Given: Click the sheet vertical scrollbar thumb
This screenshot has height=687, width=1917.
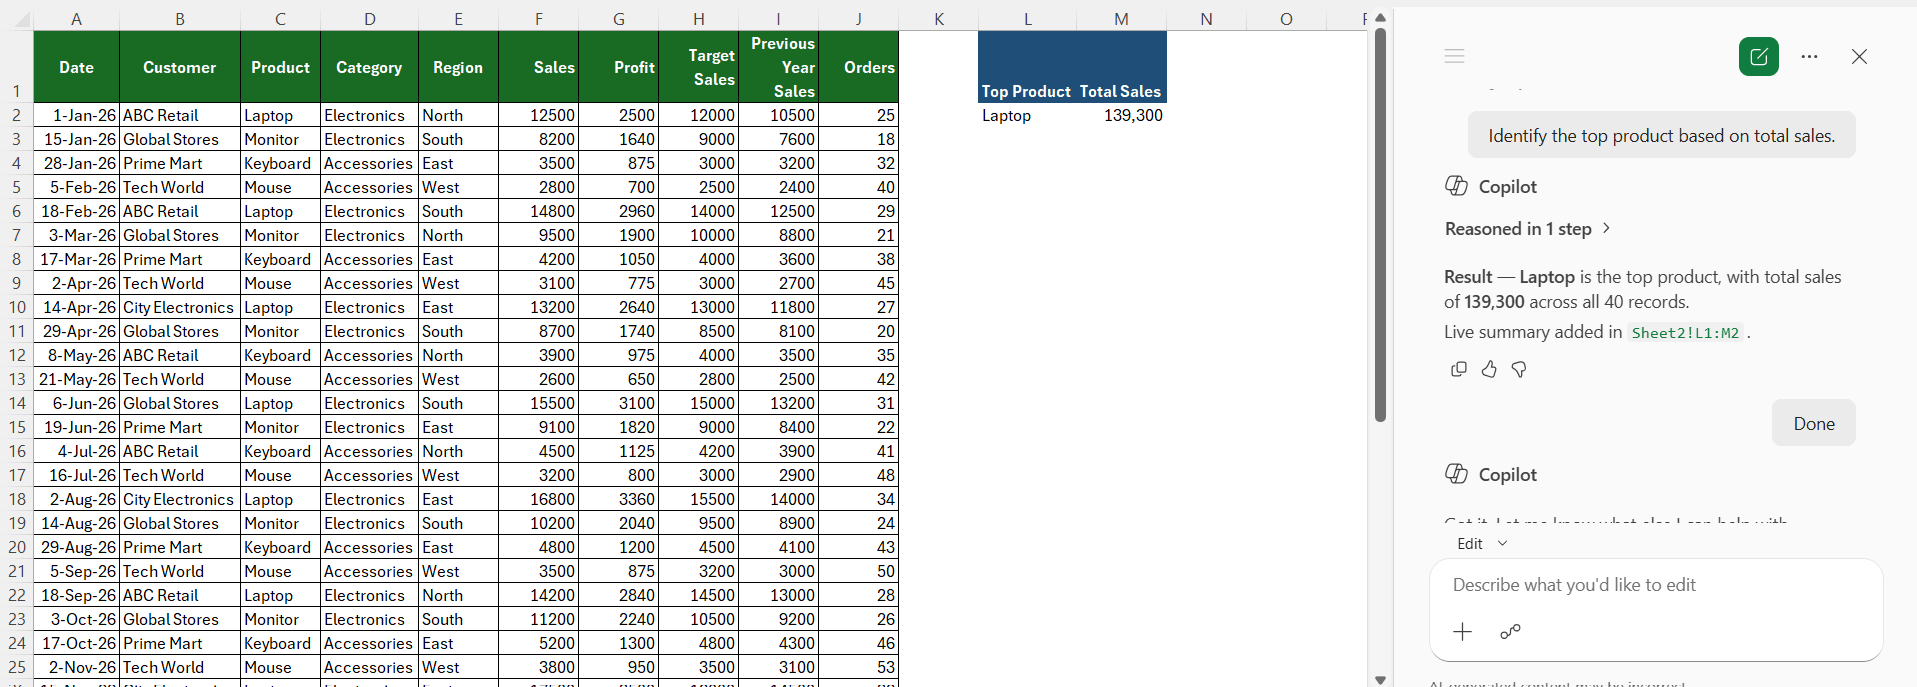Looking at the screenshot, I should pos(1380,225).
